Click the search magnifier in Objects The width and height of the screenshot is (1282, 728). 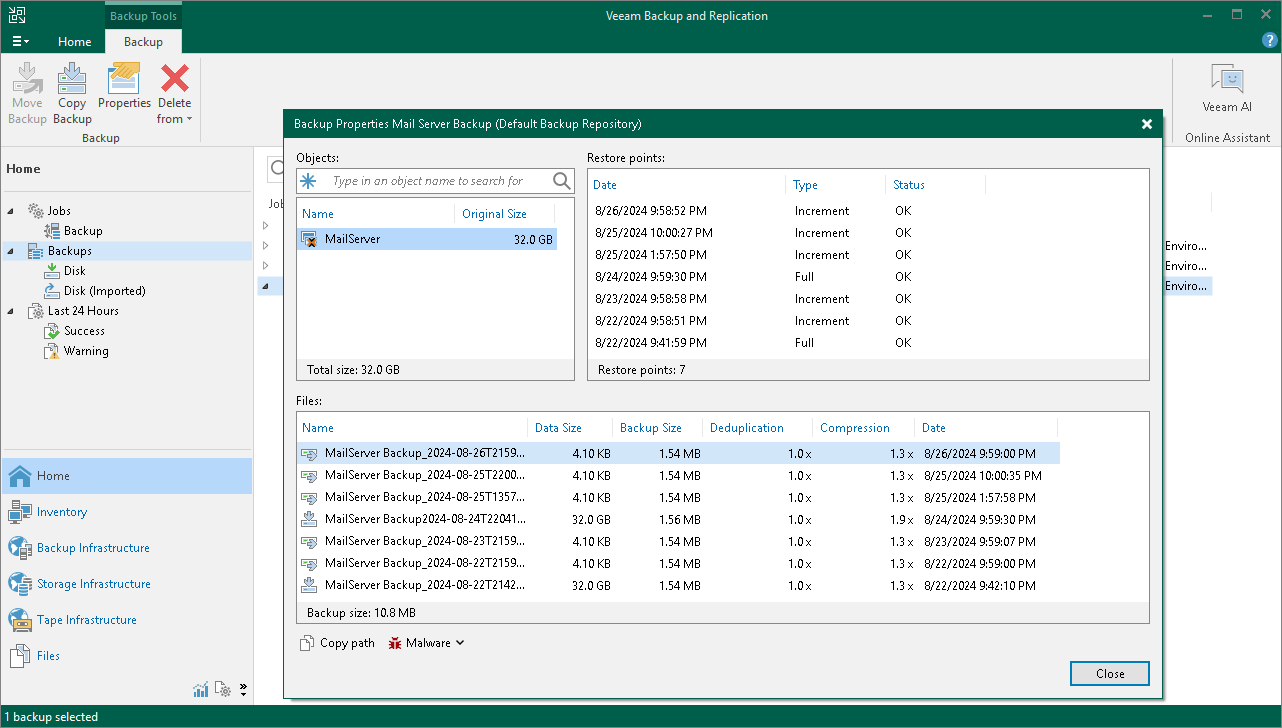[x=562, y=181]
